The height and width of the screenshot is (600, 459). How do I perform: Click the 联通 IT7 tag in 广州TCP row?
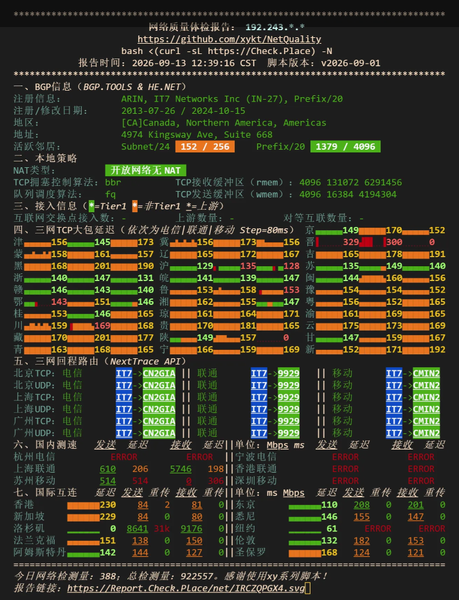(259, 421)
